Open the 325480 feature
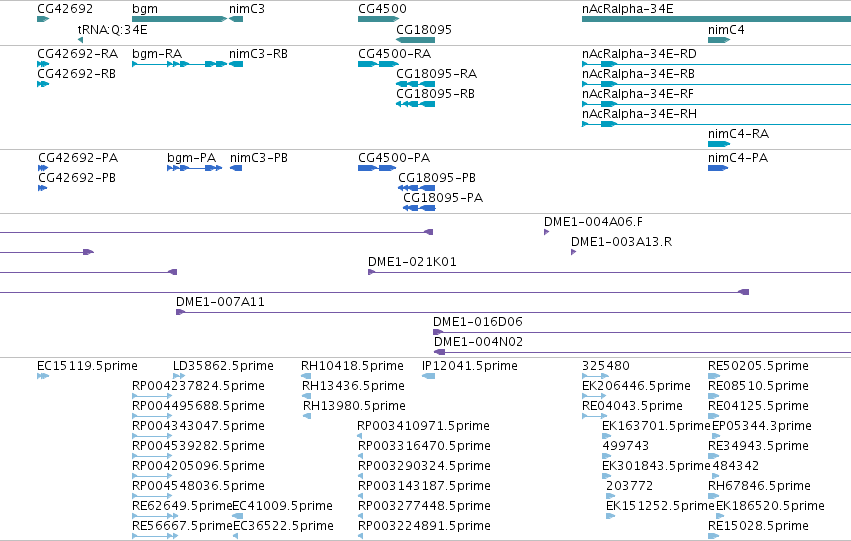The height and width of the screenshot is (541, 851). coord(595,376)
